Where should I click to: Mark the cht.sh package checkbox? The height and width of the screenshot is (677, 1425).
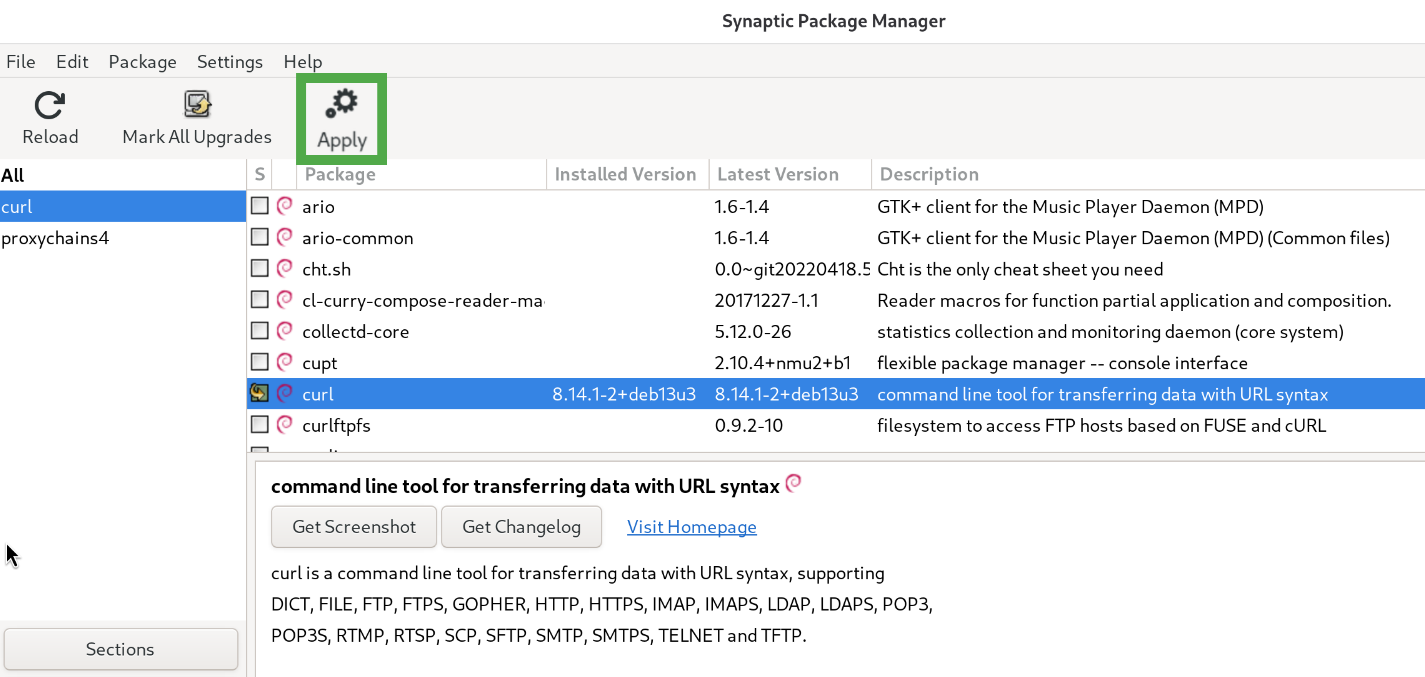[259, 268]
